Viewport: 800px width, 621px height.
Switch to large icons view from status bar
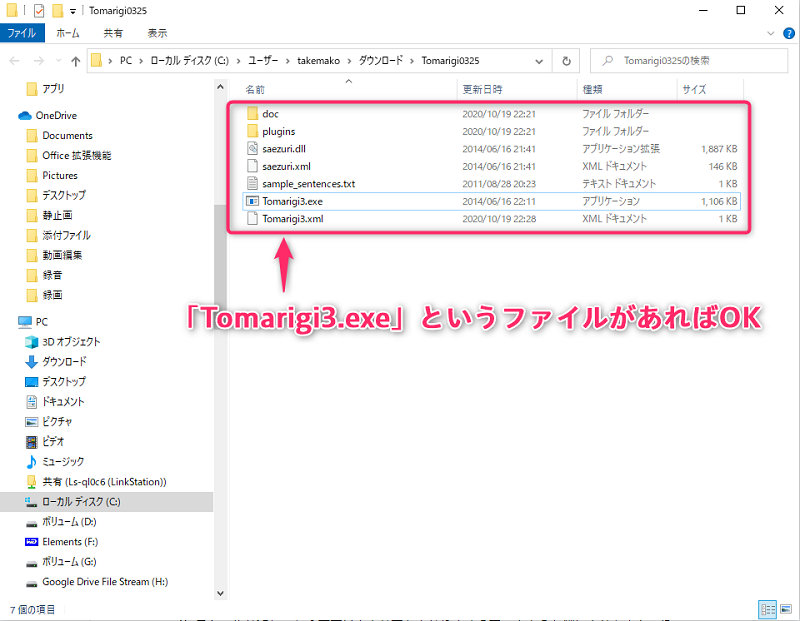coord(786,609)
